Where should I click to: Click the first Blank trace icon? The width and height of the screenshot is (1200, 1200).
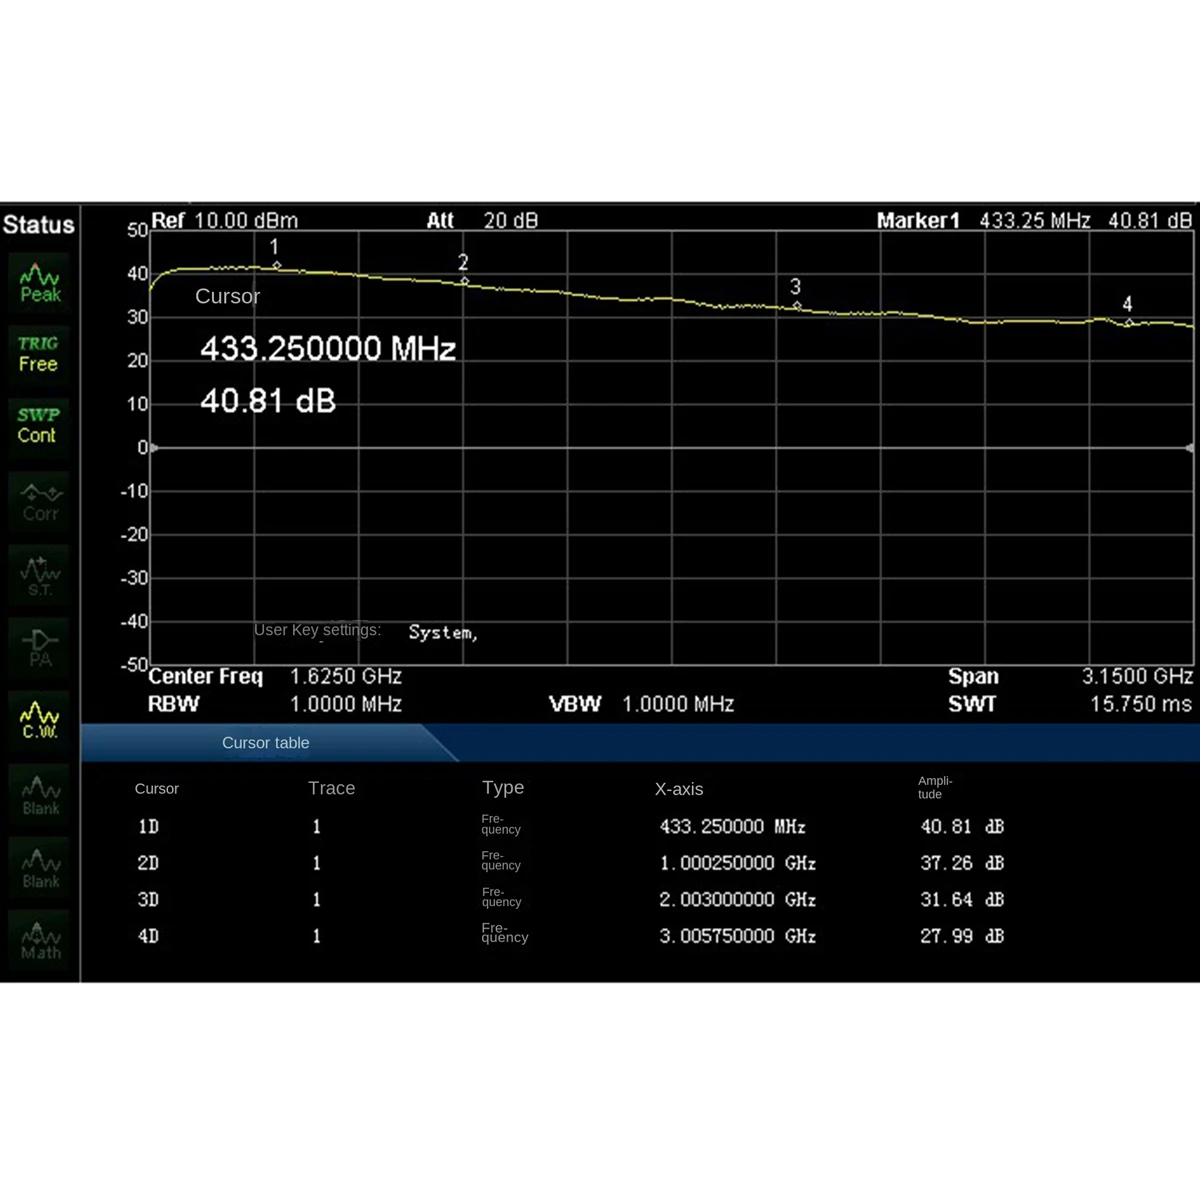click(40, 794)
